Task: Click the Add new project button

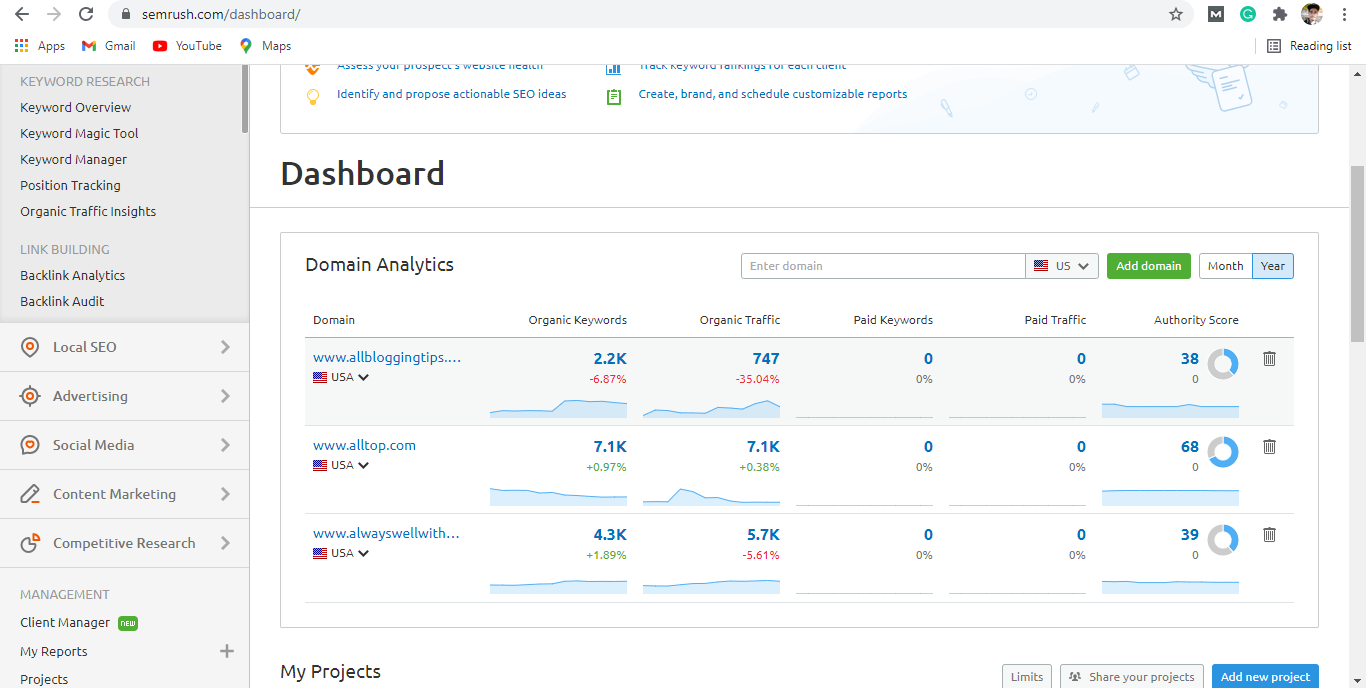Action: [x=1265, y=676]
